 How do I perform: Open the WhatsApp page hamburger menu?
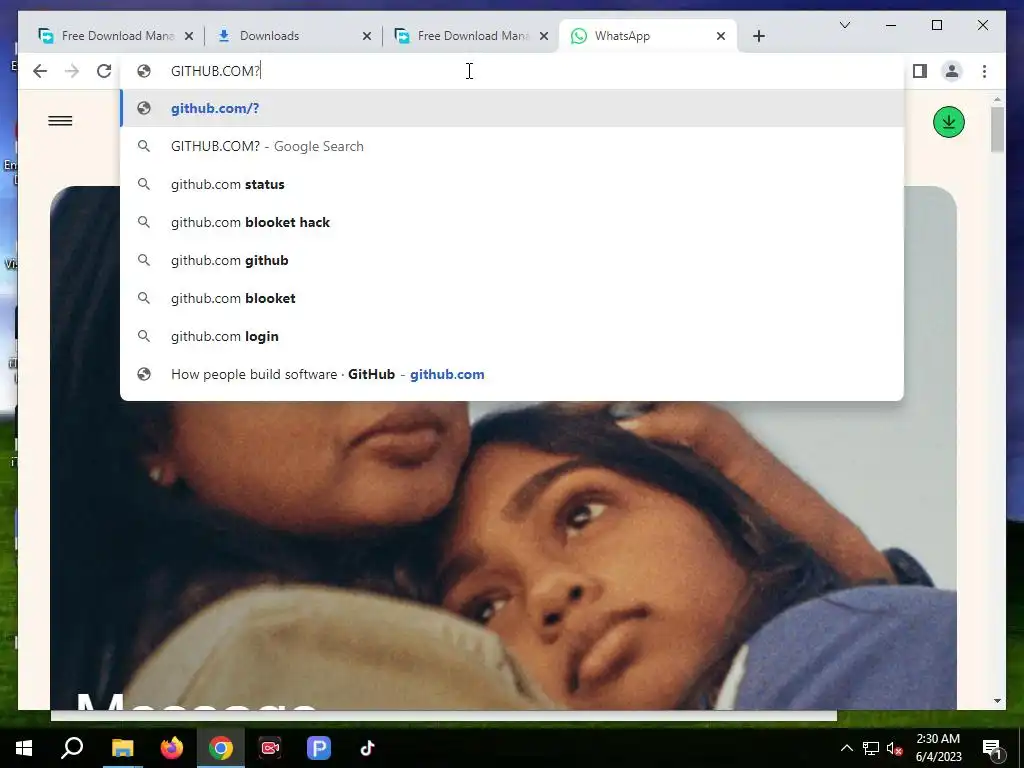point(60,121)
